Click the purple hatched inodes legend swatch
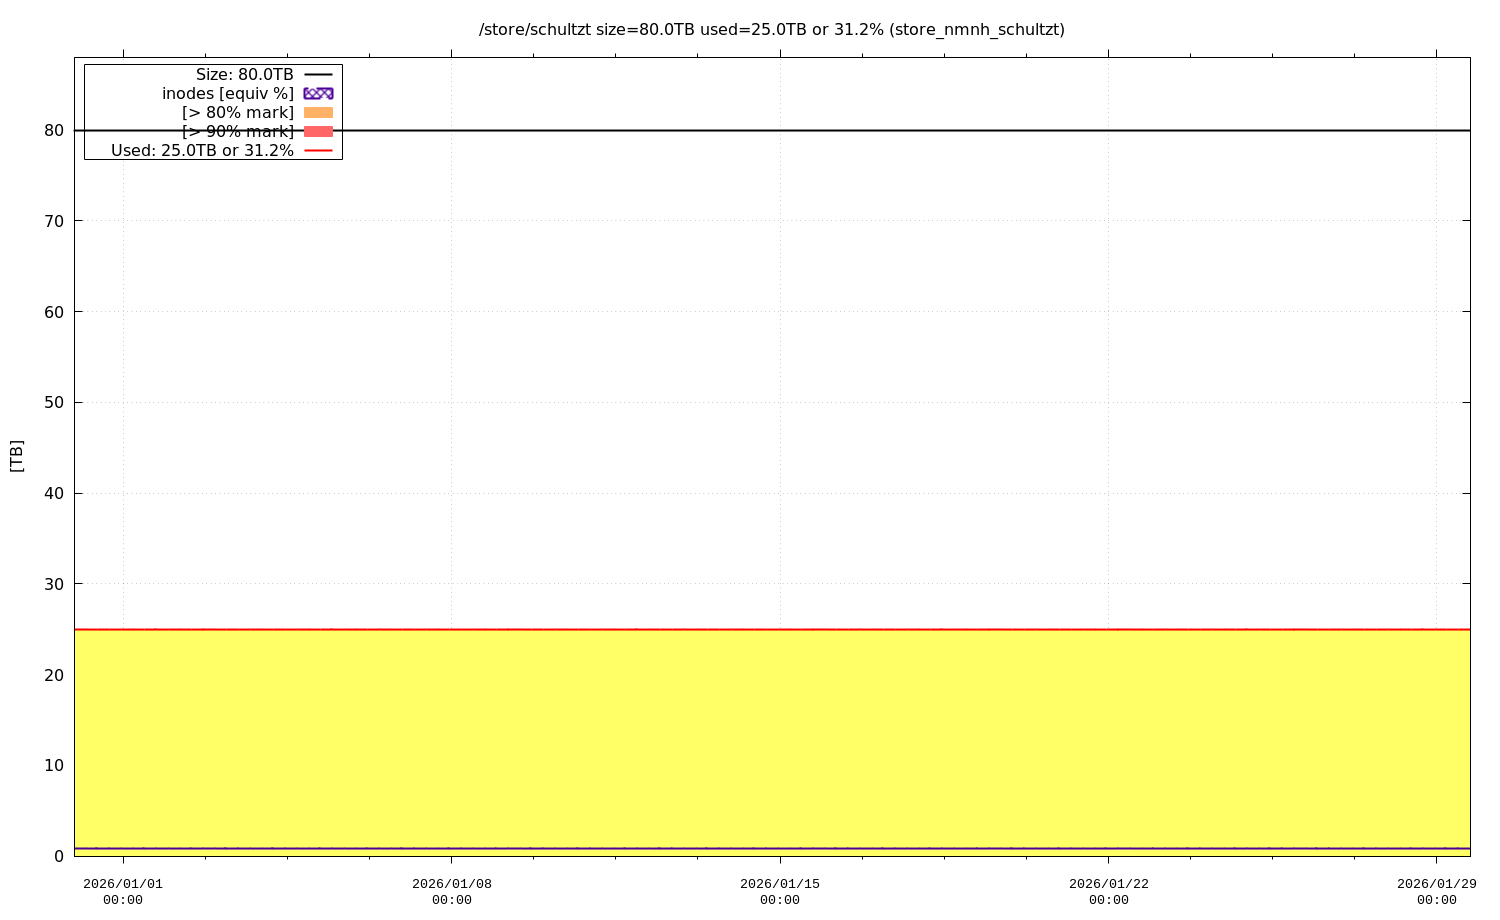1500x920 pixels. click(318, 93)
